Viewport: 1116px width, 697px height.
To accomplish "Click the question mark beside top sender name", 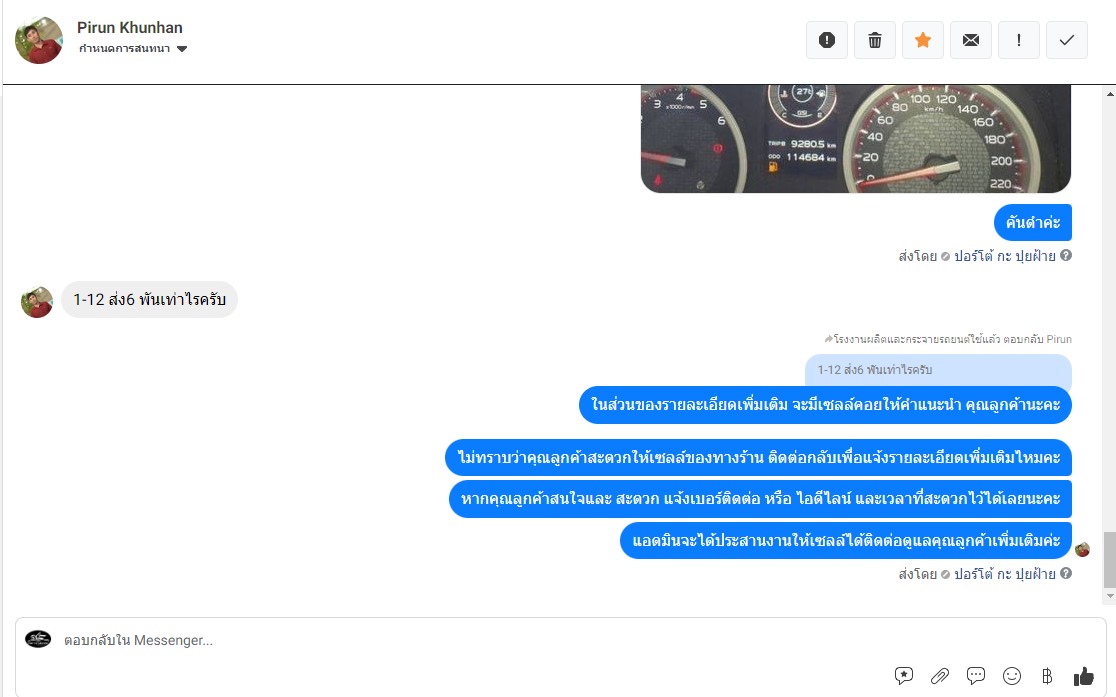I will click(x=1065, y=256).
